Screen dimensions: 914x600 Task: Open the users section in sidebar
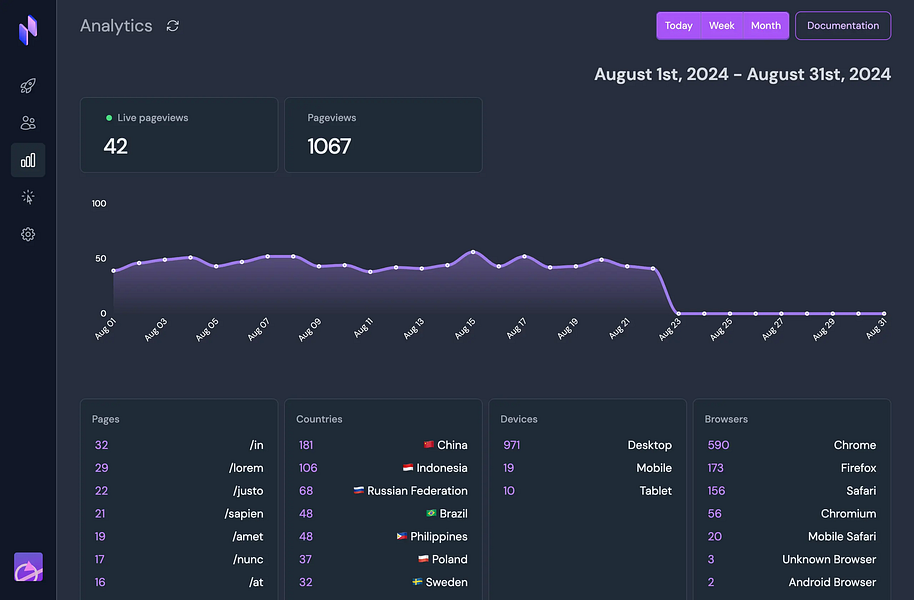pyautogui.click(x=27, y=122)
